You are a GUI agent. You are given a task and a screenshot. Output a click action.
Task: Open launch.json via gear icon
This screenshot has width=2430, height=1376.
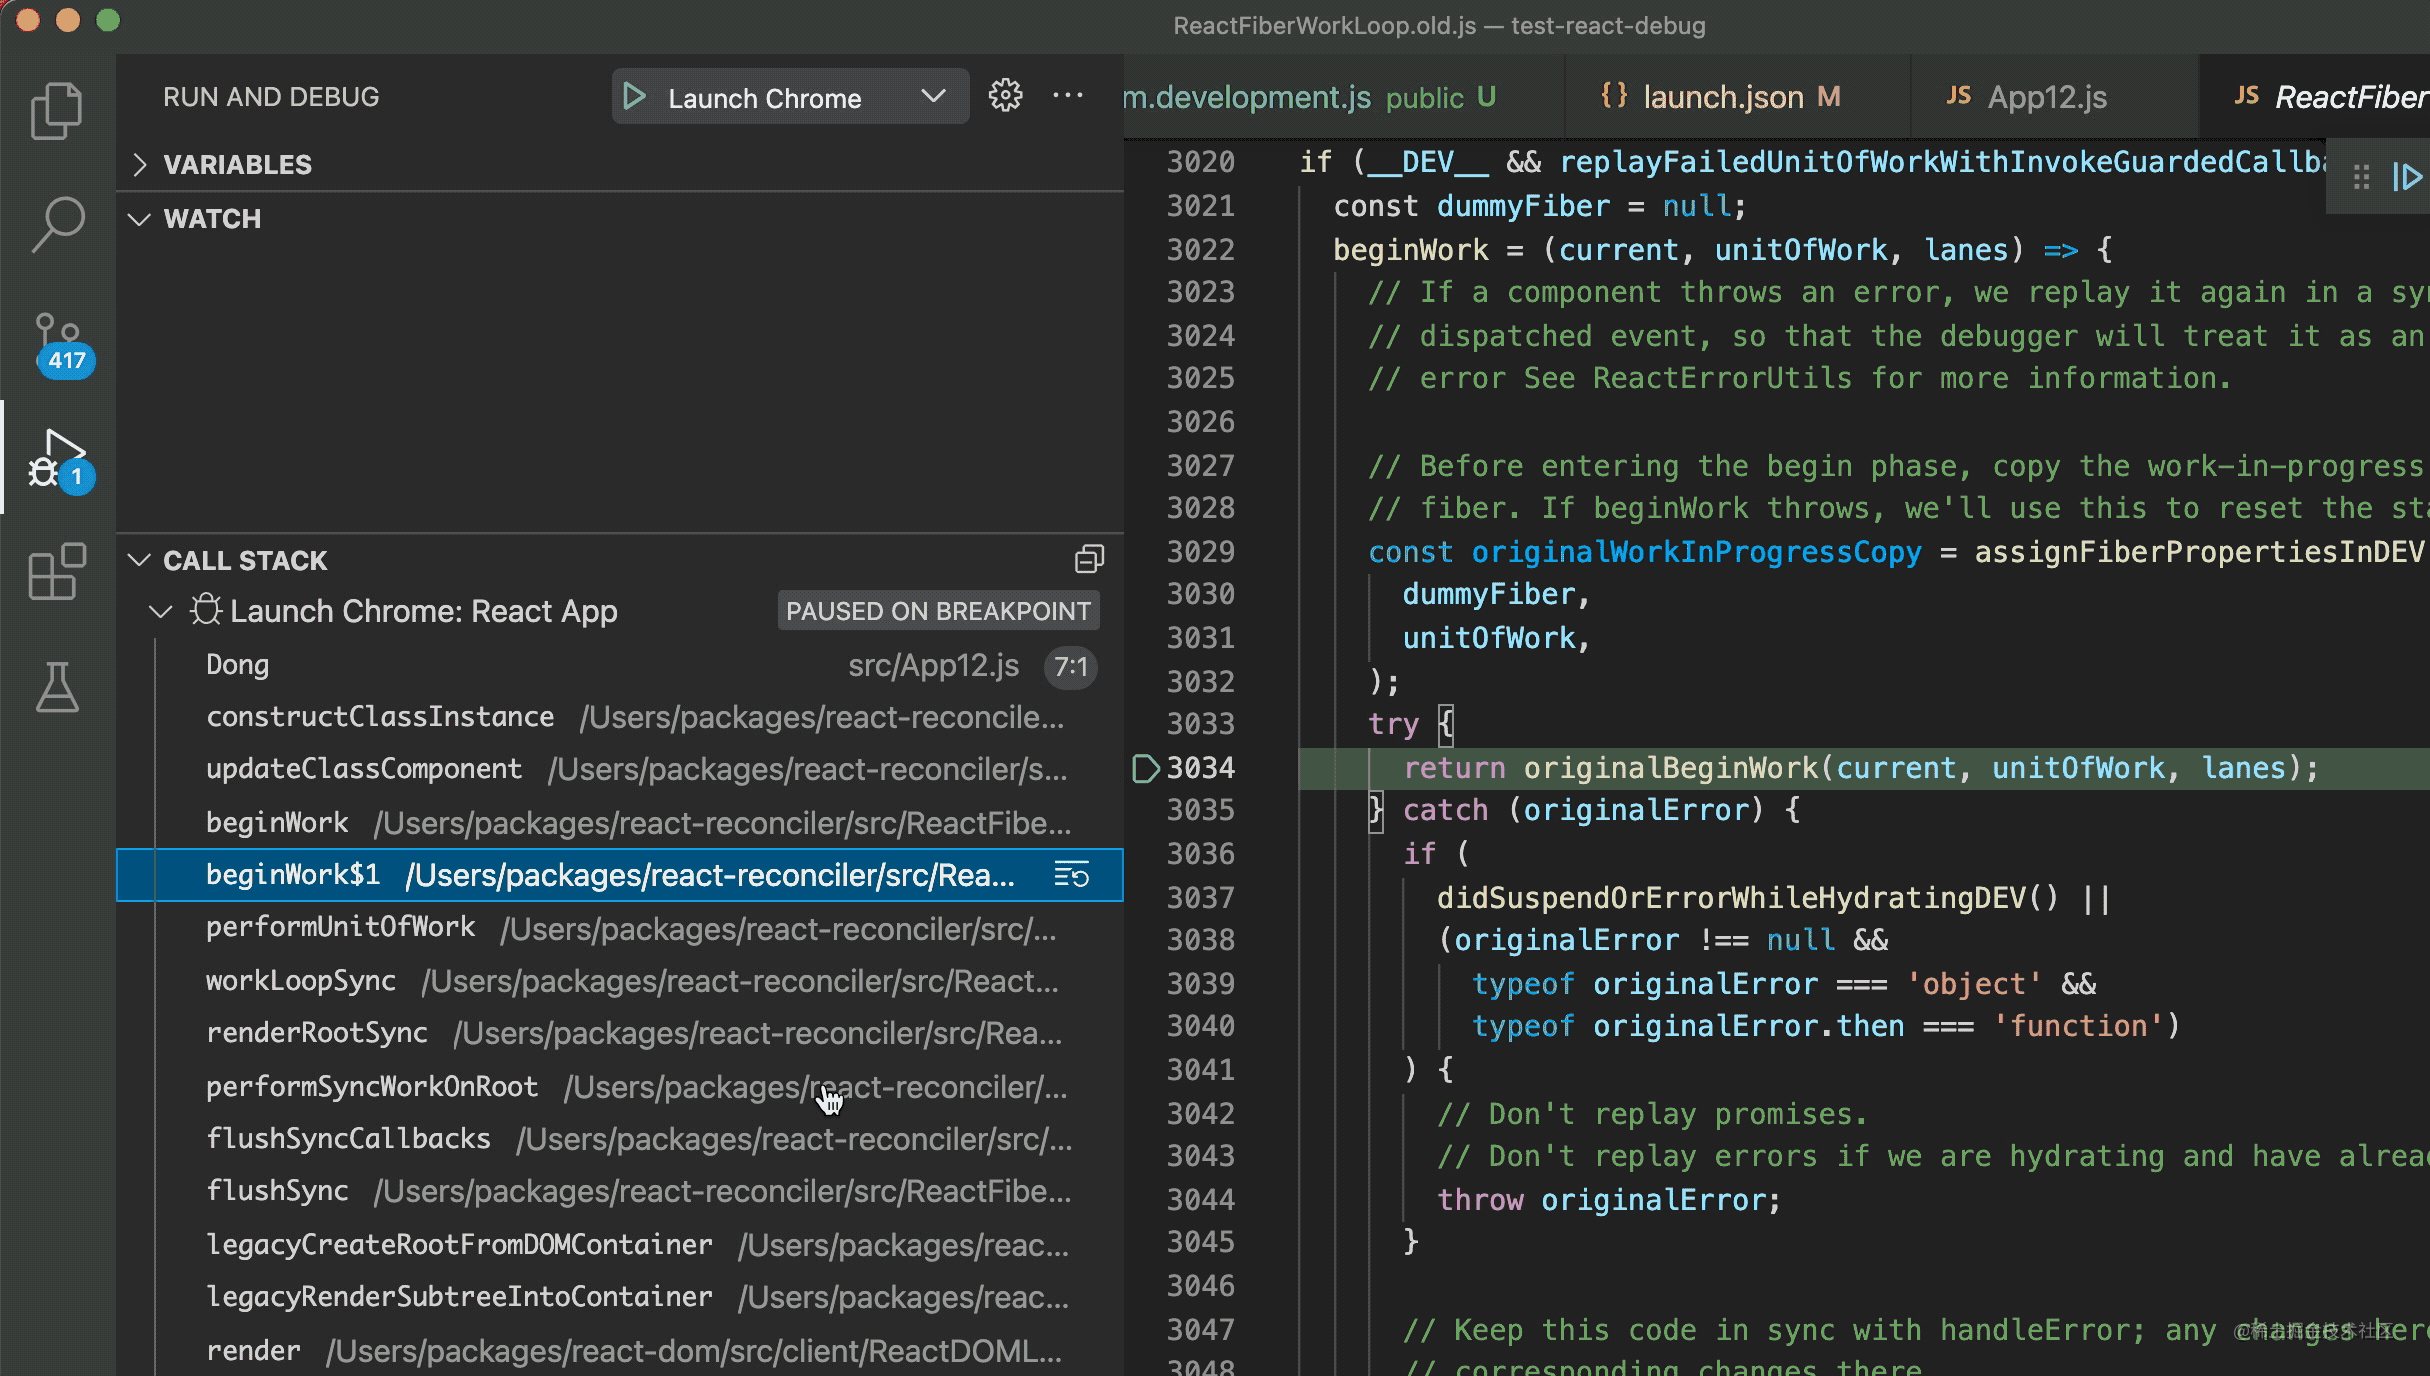pos(1005,96)
